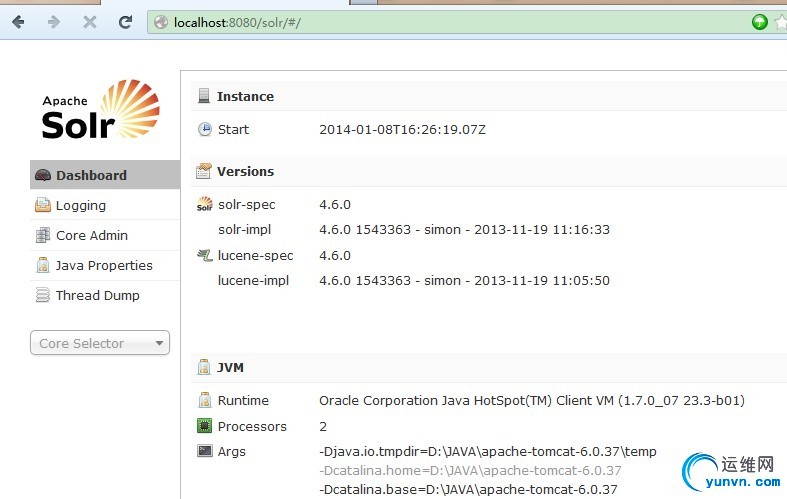Viewport: 787px width, 499px height.
Task: Click the Runtime jar icon
Action: pyautogui.click(x=205, y=400)
